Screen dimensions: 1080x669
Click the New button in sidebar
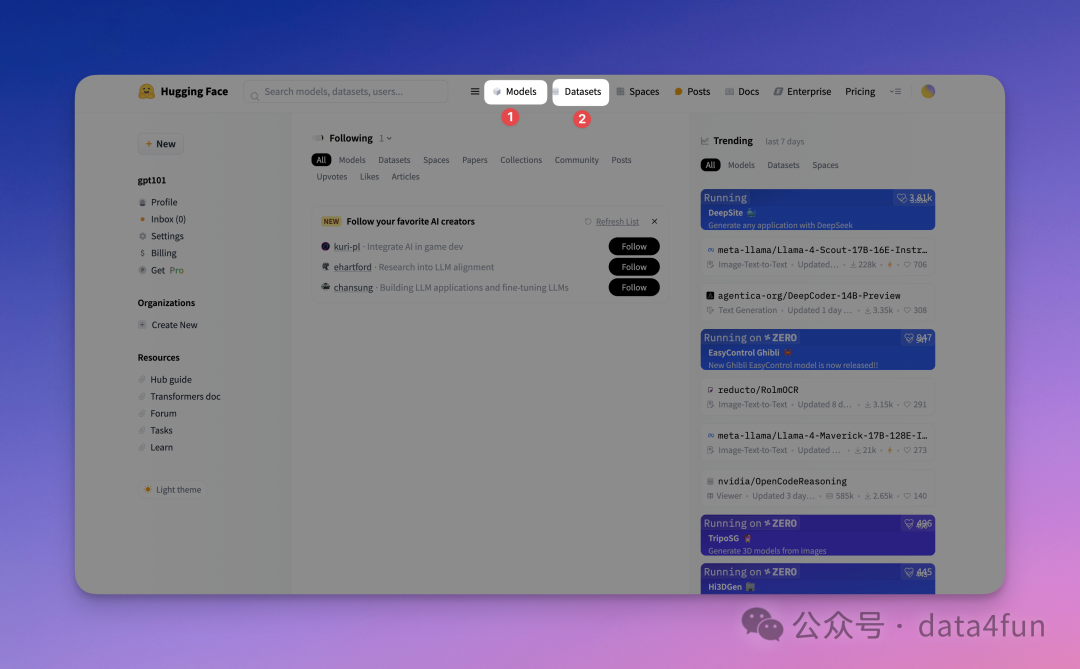click(x=160, y=144)
